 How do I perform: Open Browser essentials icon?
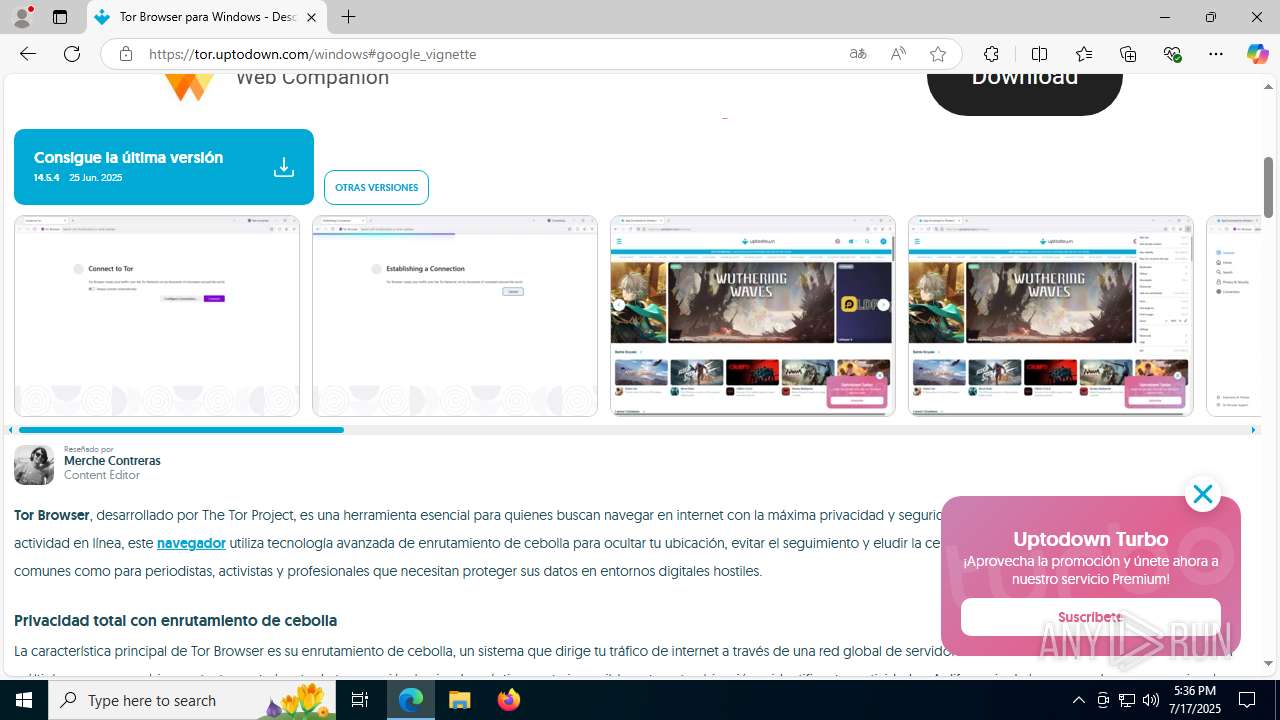(1173, 54)
